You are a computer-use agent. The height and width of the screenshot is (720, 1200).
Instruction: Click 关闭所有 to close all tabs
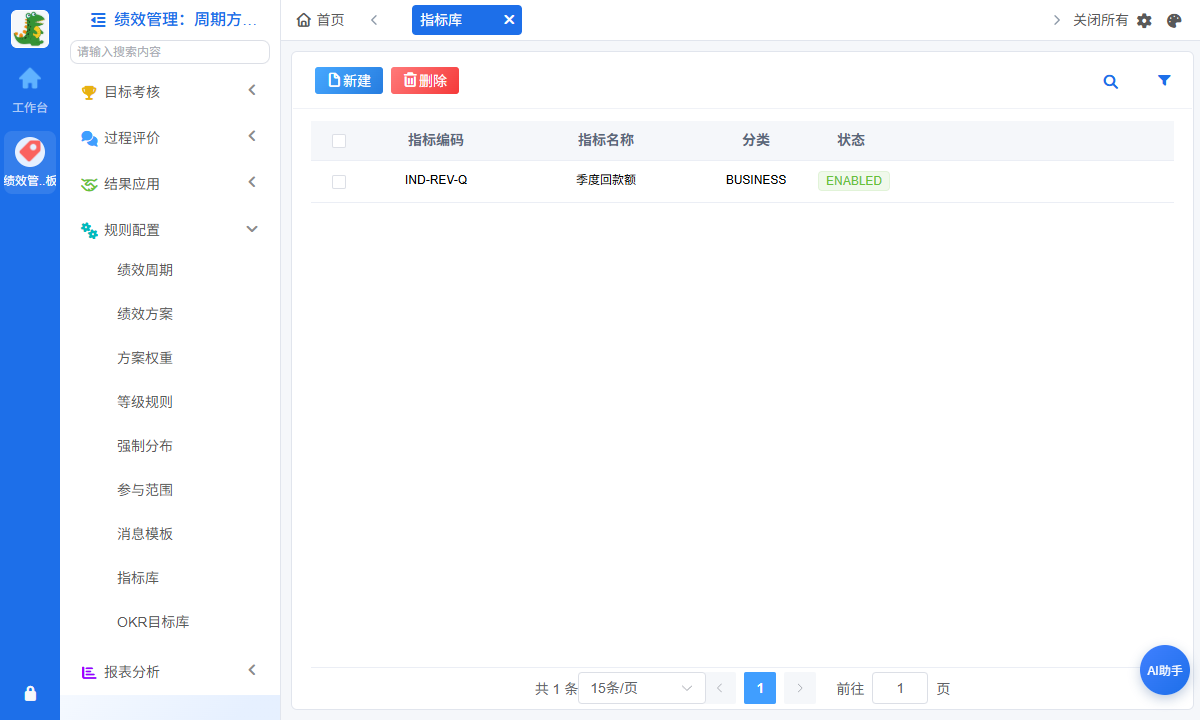(x=1100, y=20)
